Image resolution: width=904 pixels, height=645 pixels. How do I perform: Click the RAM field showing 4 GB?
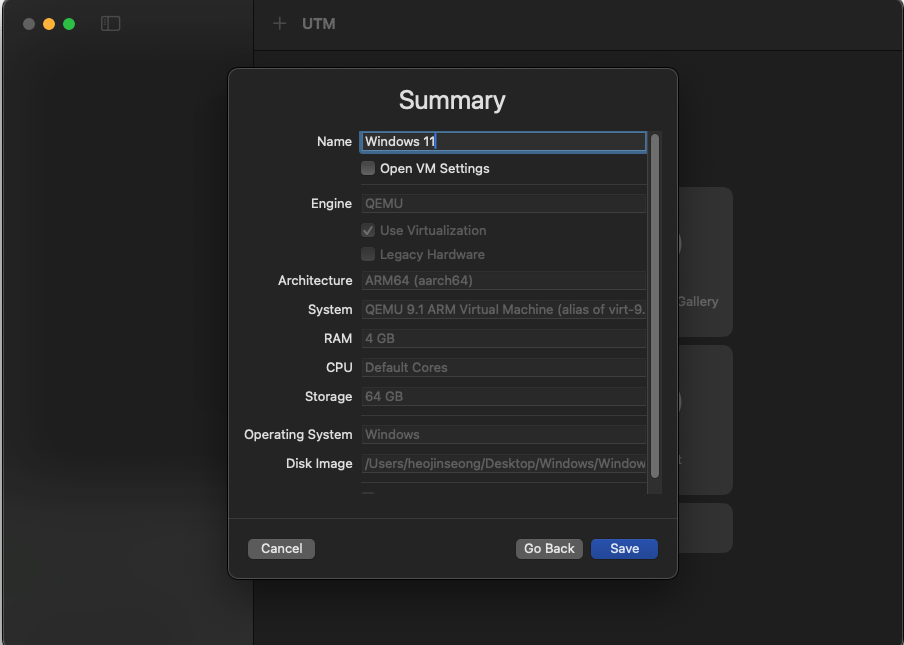tap(503, 338)
